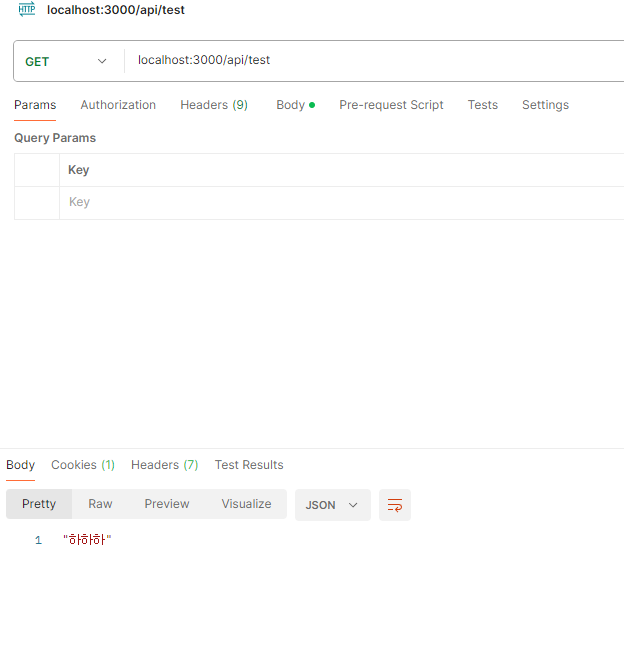Select the Pretty view button
This screenshot has width=624, height=656.
tap(39, 504)
